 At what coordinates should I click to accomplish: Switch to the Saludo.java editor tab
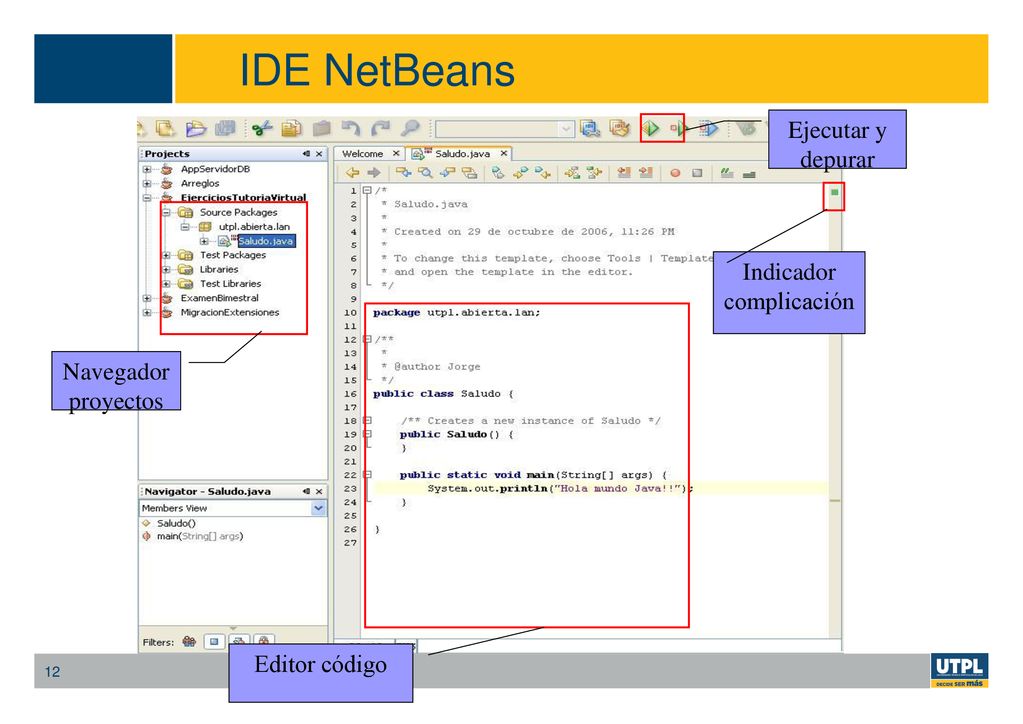[x=462, y=154]
